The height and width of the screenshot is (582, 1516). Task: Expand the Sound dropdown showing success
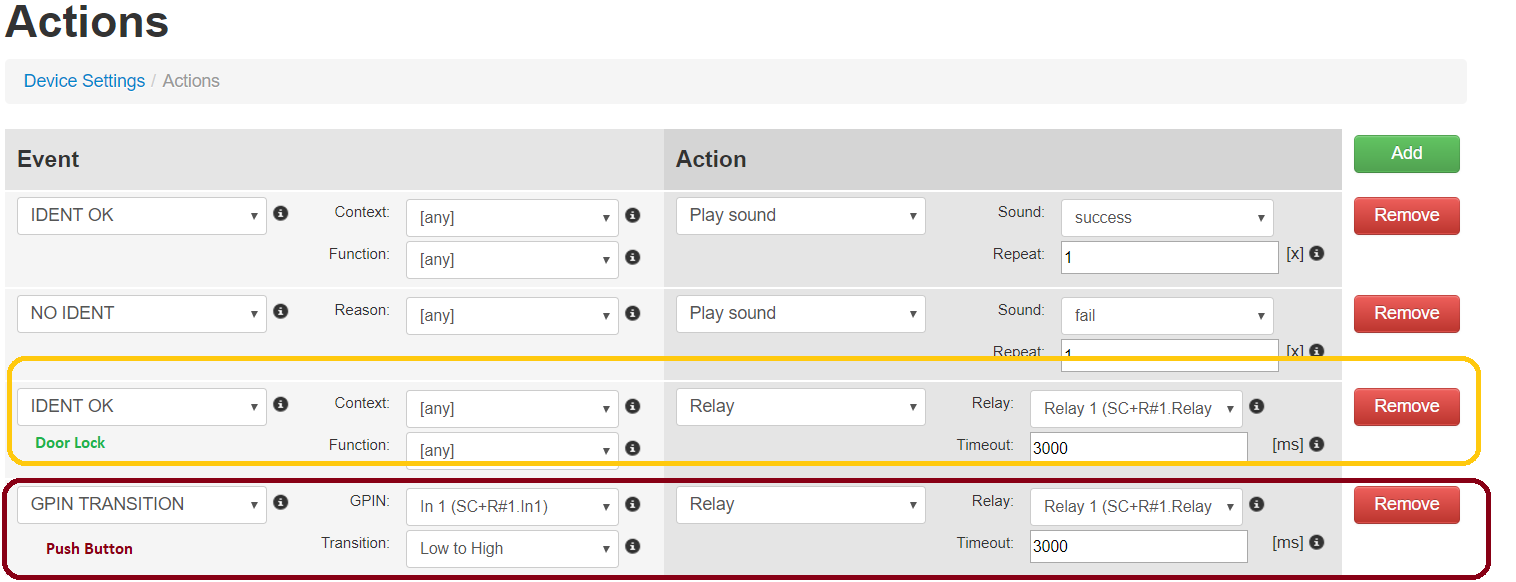point(1166,218)
